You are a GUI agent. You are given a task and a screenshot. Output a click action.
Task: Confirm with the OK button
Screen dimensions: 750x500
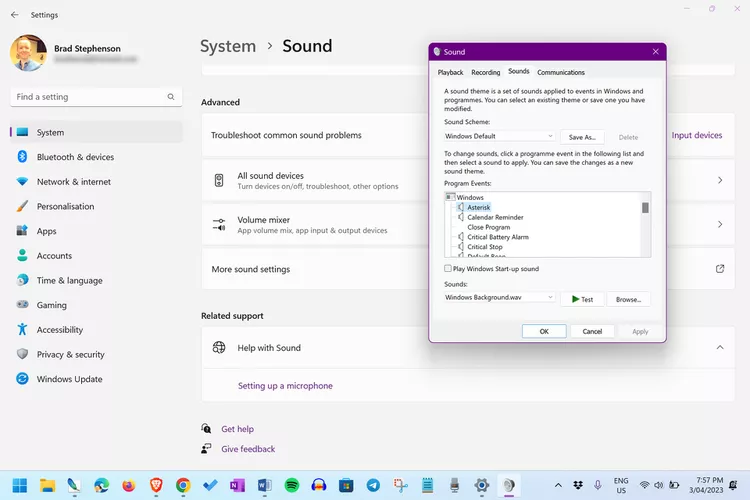pyautogui.click(x=544, y=331)
